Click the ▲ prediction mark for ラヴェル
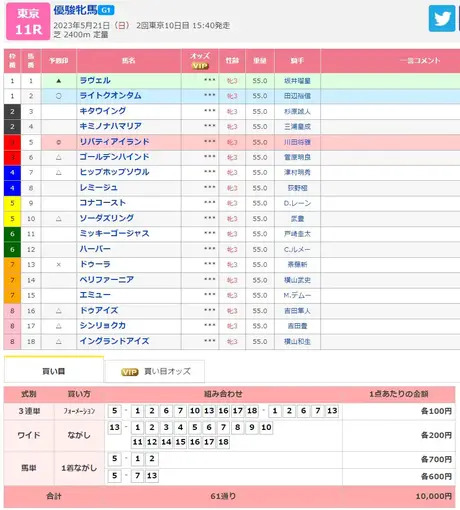 point(59,81)
